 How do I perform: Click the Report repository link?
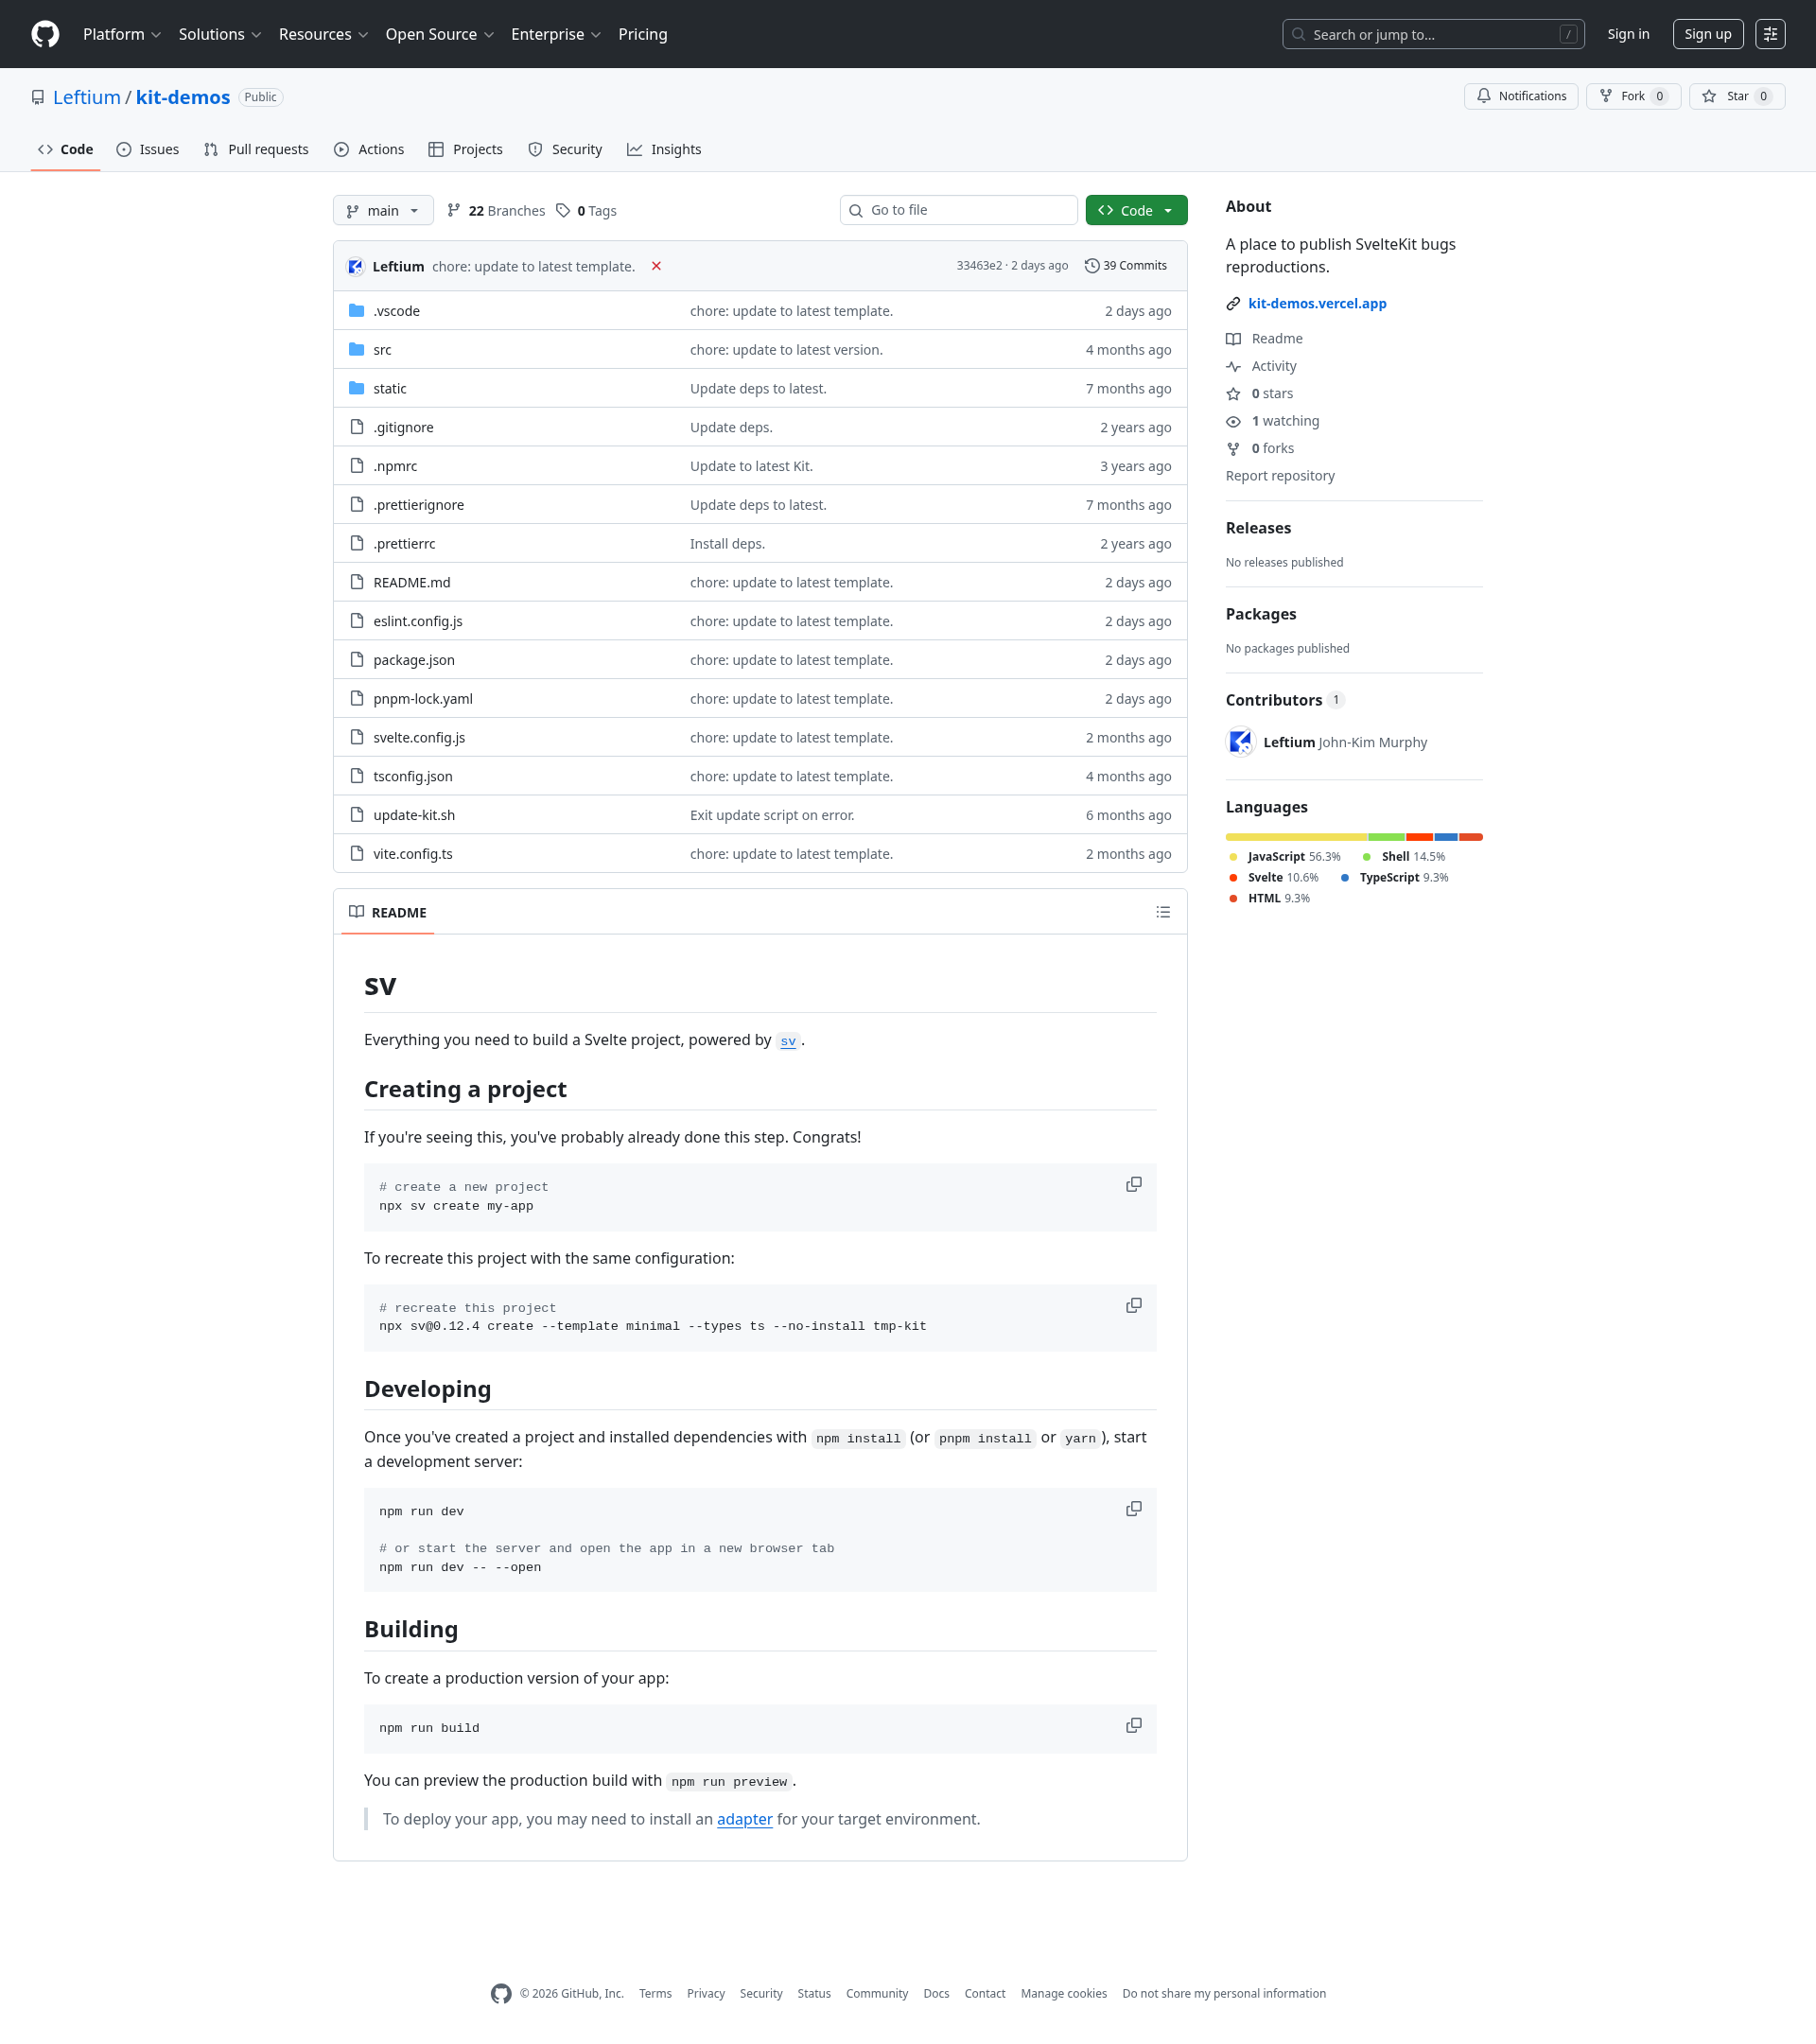click(x=1280, y=476)
